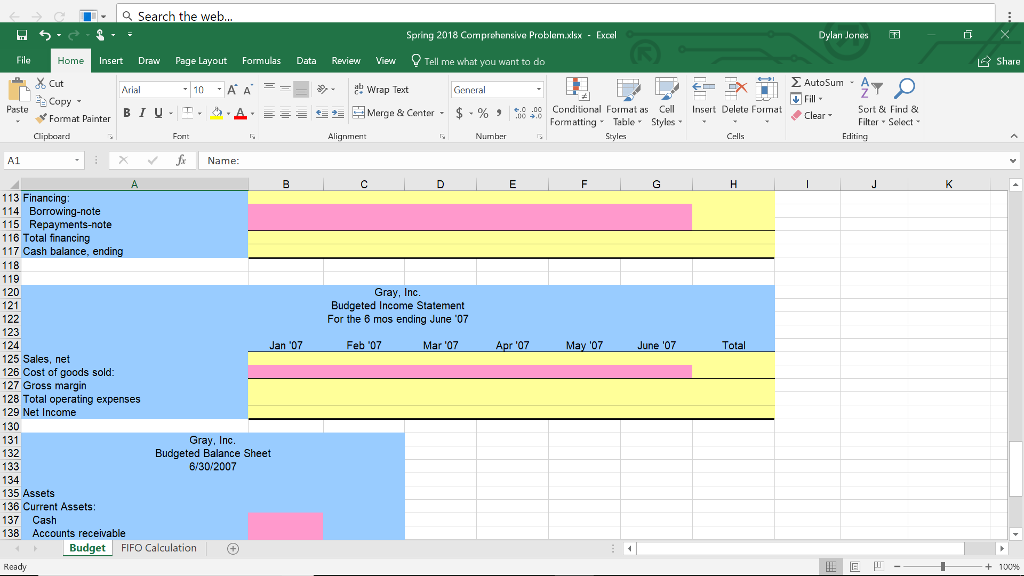1024x576 pixels.
Task: Toggle bottom vertical alignment
Action: coord(300,89)
